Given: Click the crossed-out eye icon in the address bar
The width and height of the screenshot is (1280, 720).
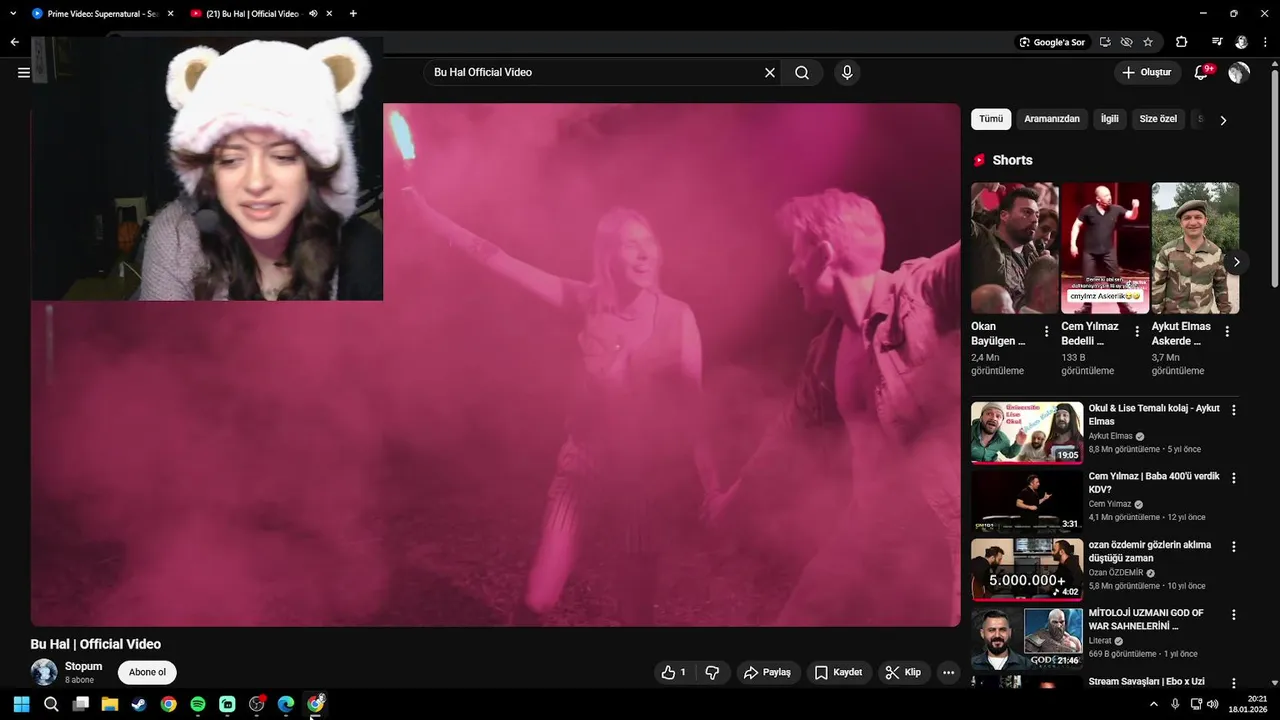Looking at the screenshot, I should click(1126, 42).
